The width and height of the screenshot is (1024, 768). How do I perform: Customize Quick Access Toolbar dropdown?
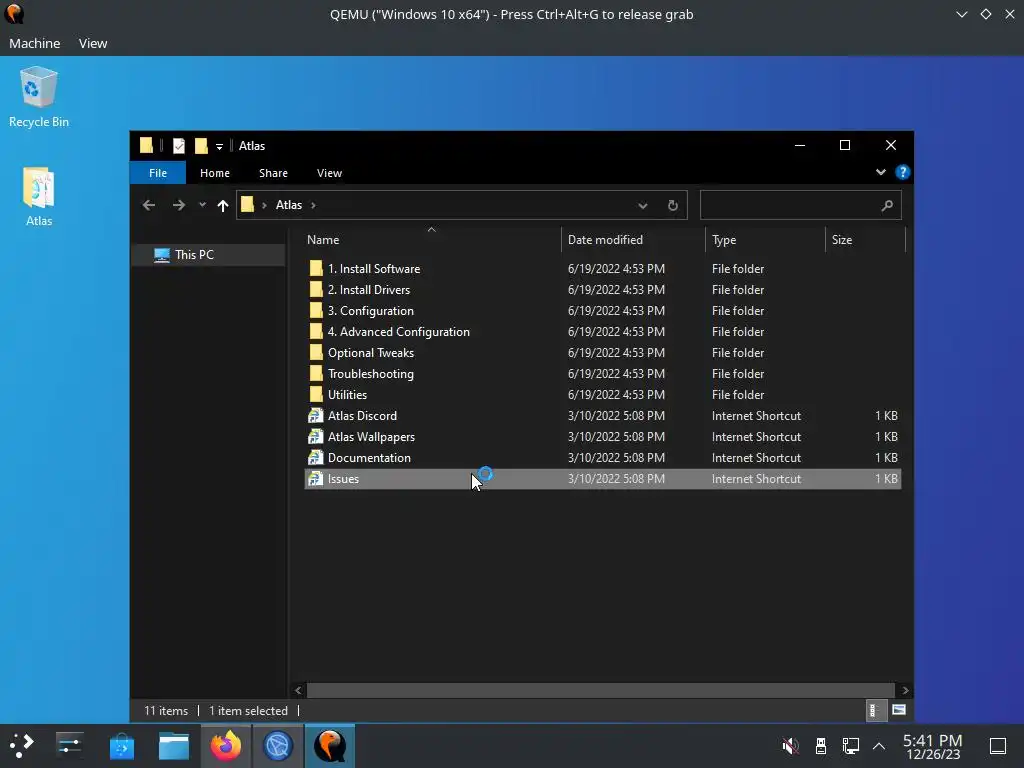pos(219,146)
